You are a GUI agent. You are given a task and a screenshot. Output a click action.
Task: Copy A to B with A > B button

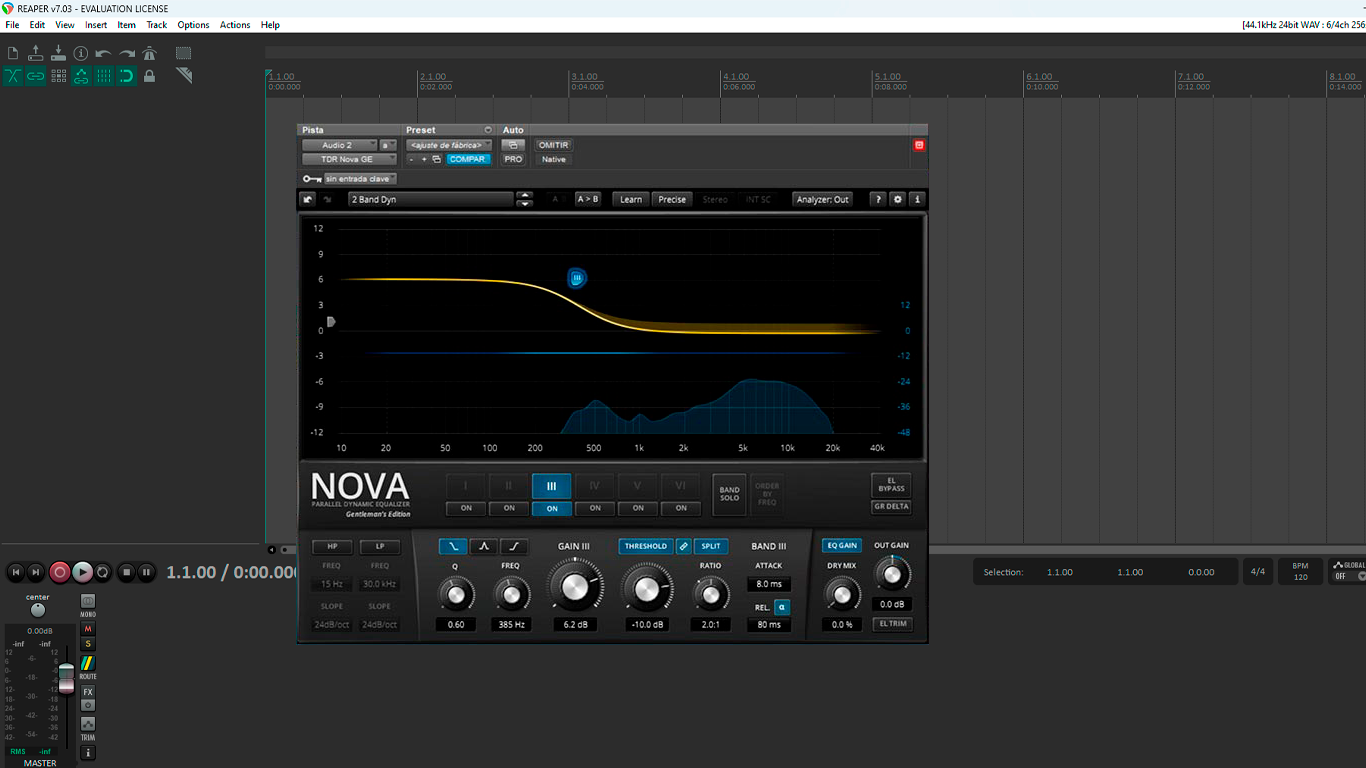588,199
